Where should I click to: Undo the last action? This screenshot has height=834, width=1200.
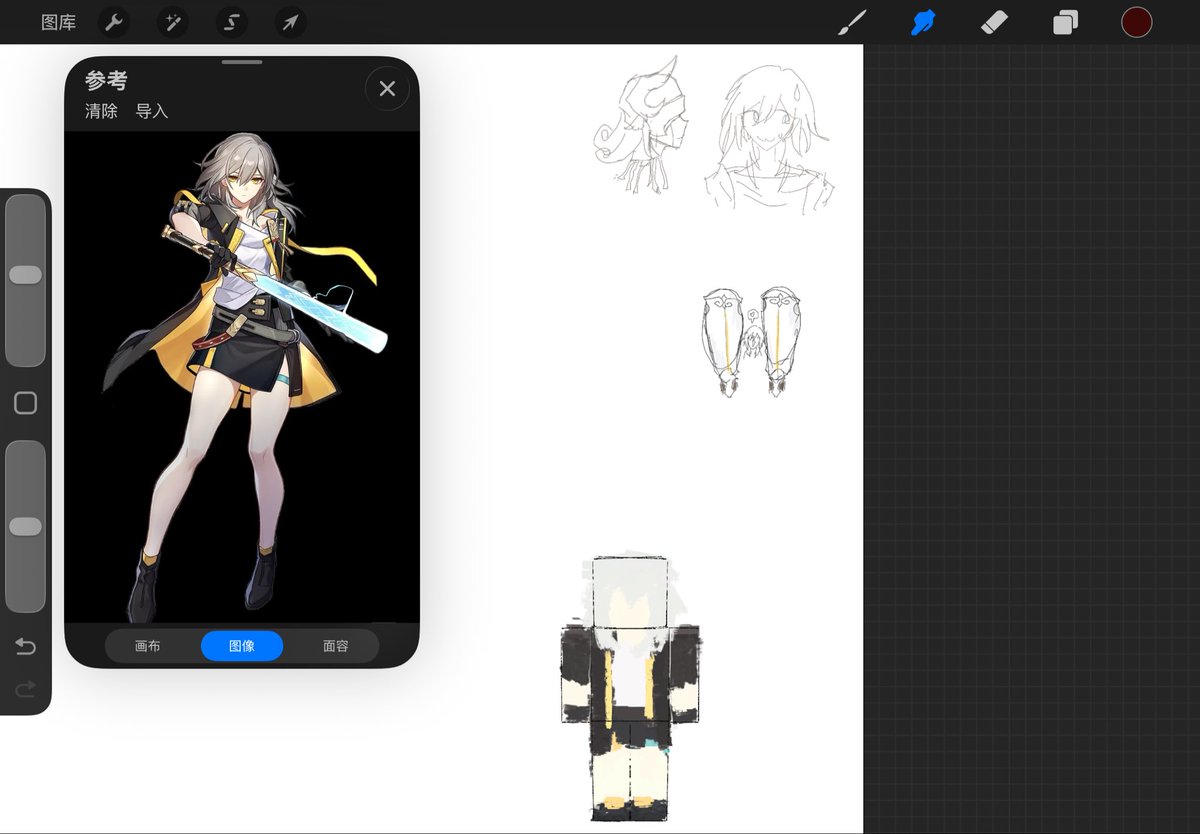pos(25,647)
